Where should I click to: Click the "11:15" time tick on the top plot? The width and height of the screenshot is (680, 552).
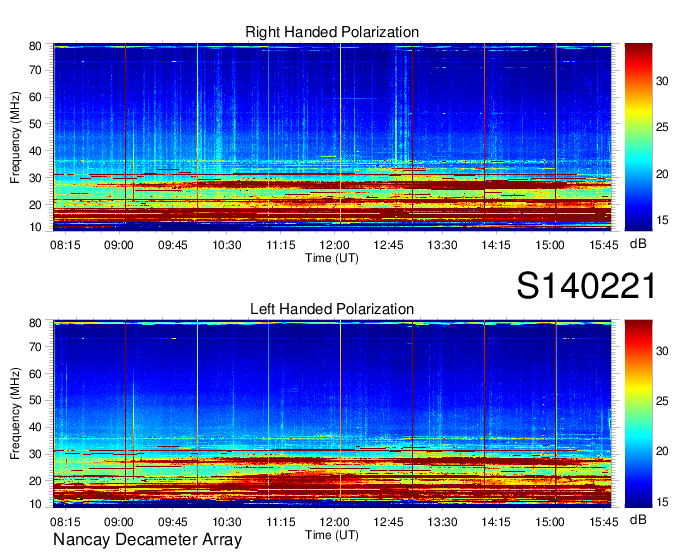pos(281,245)
